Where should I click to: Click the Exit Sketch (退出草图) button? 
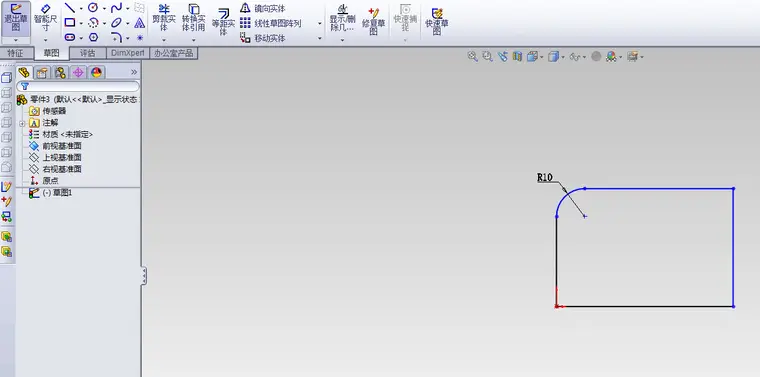tap(16, 18)
